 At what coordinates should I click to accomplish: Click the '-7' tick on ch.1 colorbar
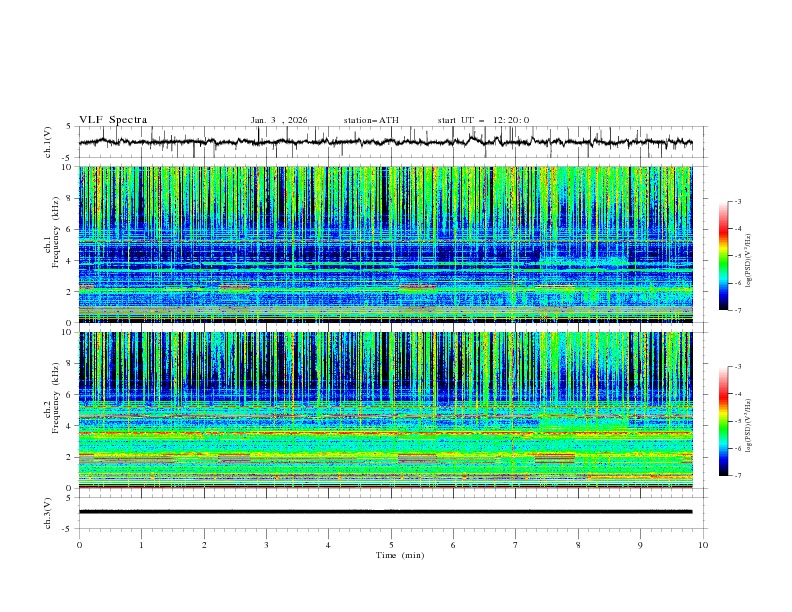(x=737, y=310)
